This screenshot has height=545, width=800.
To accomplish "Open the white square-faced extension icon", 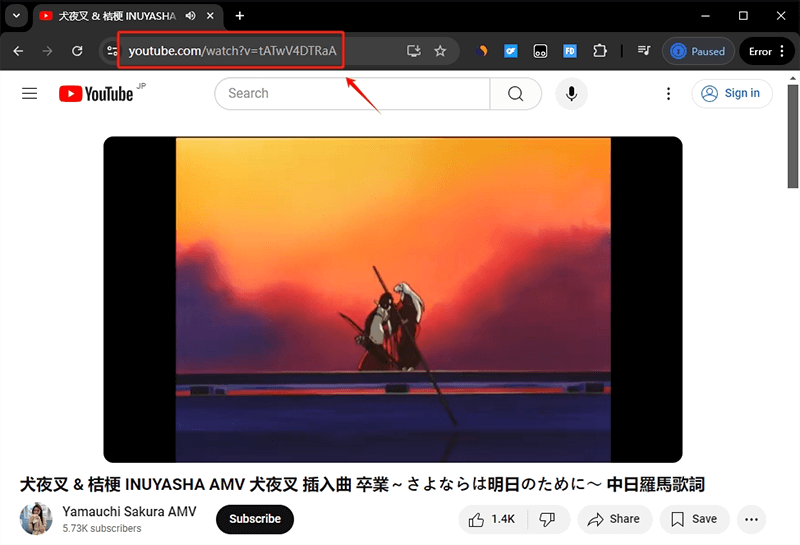I will click(x=540, y=51).
